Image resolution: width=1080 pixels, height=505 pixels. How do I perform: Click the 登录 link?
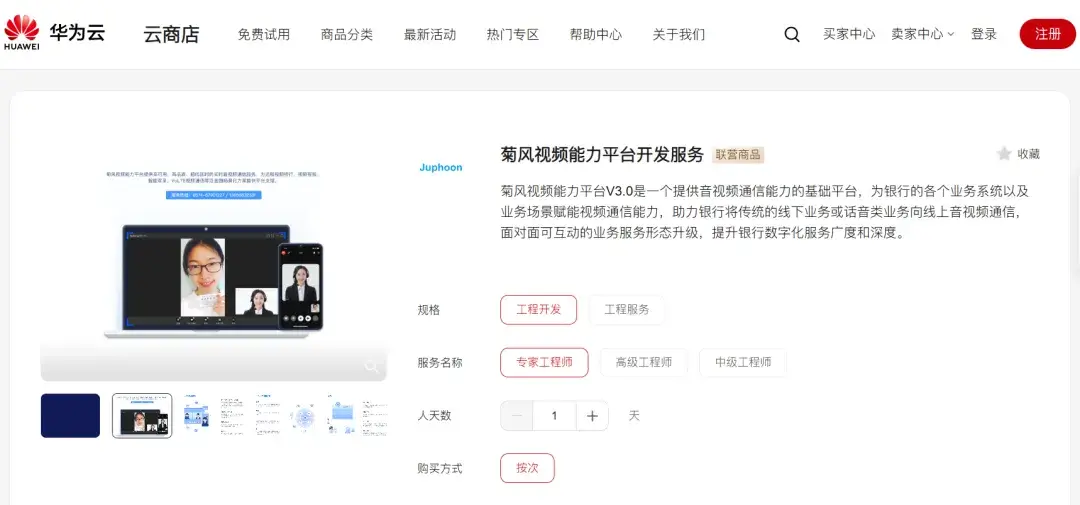(x=984, y=34)
